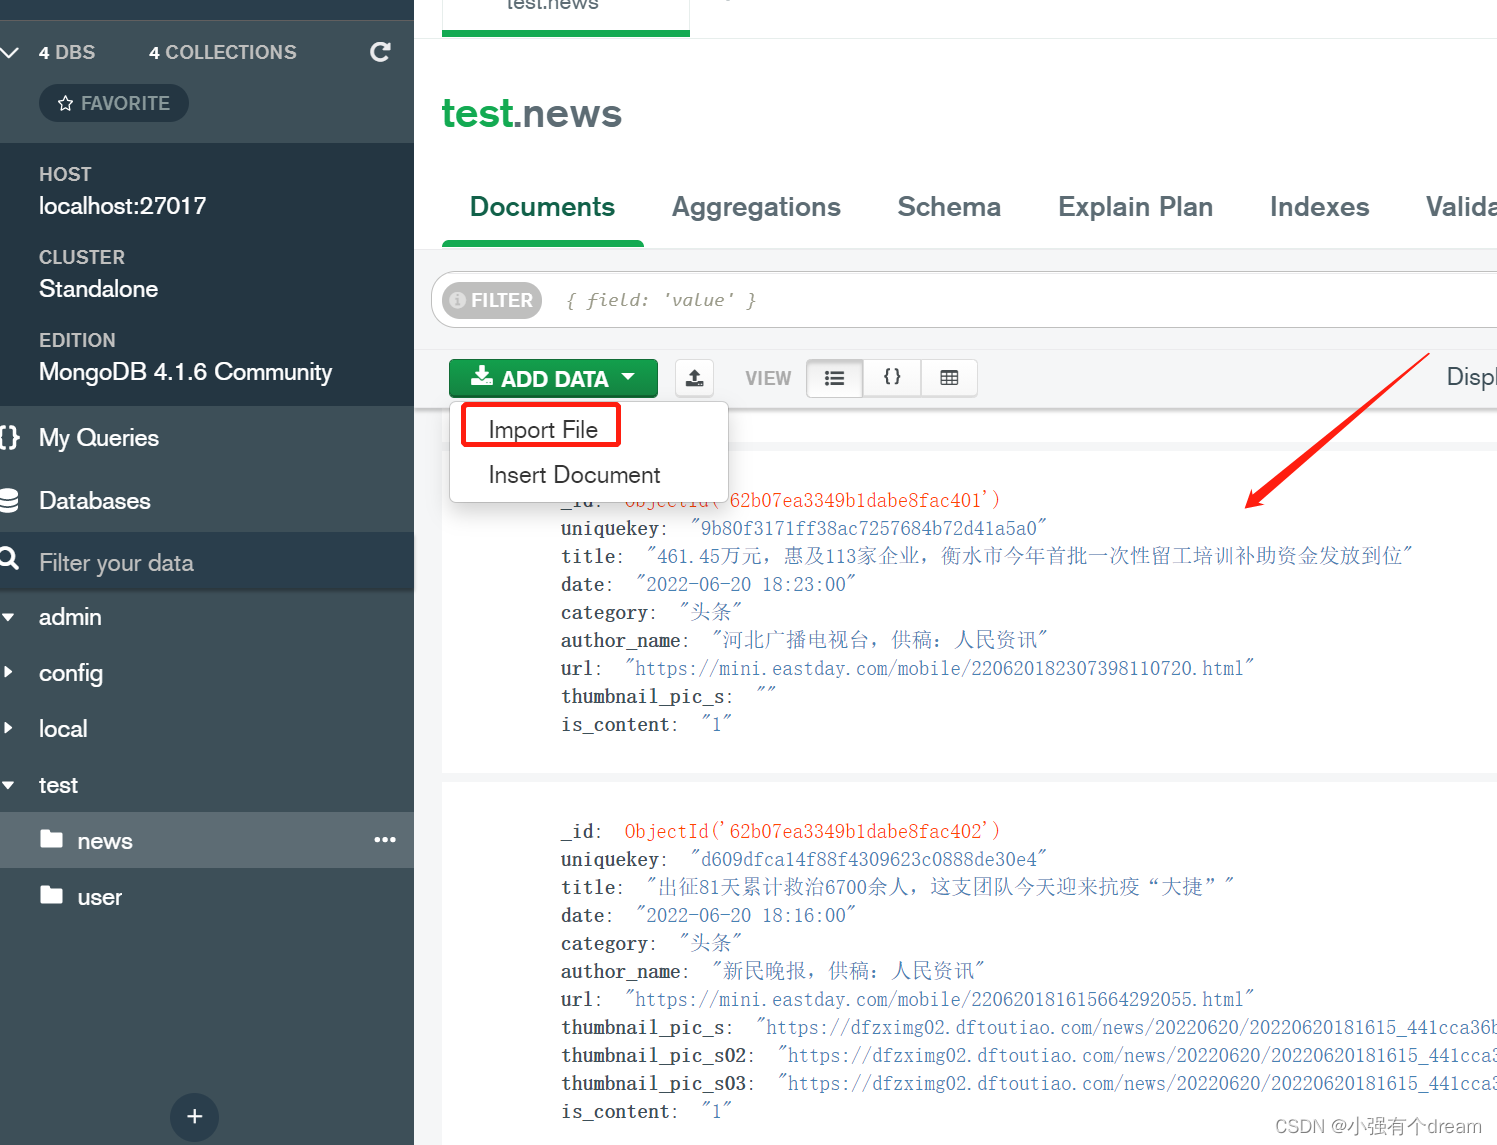Viewport: 1497px width, 1145px height.
Task: Switch to the Aggregations tab
Action: (x=756, y=207)
